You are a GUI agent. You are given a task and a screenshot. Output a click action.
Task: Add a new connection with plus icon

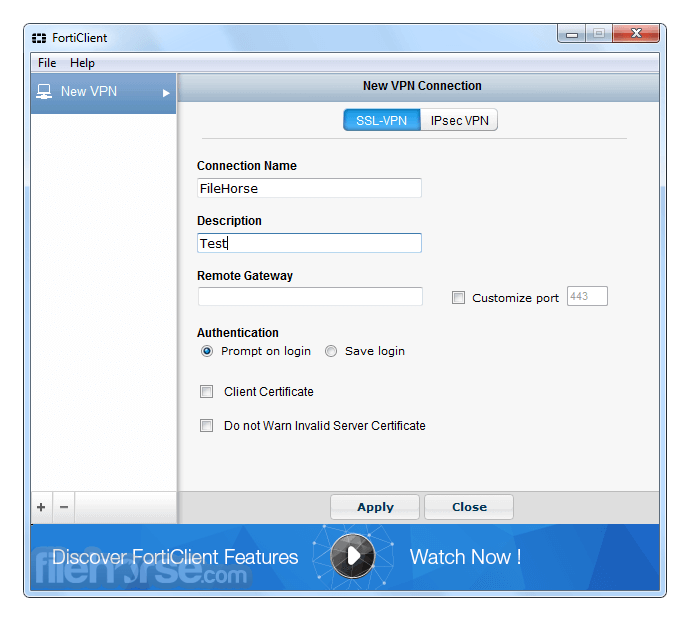point(41,507)
